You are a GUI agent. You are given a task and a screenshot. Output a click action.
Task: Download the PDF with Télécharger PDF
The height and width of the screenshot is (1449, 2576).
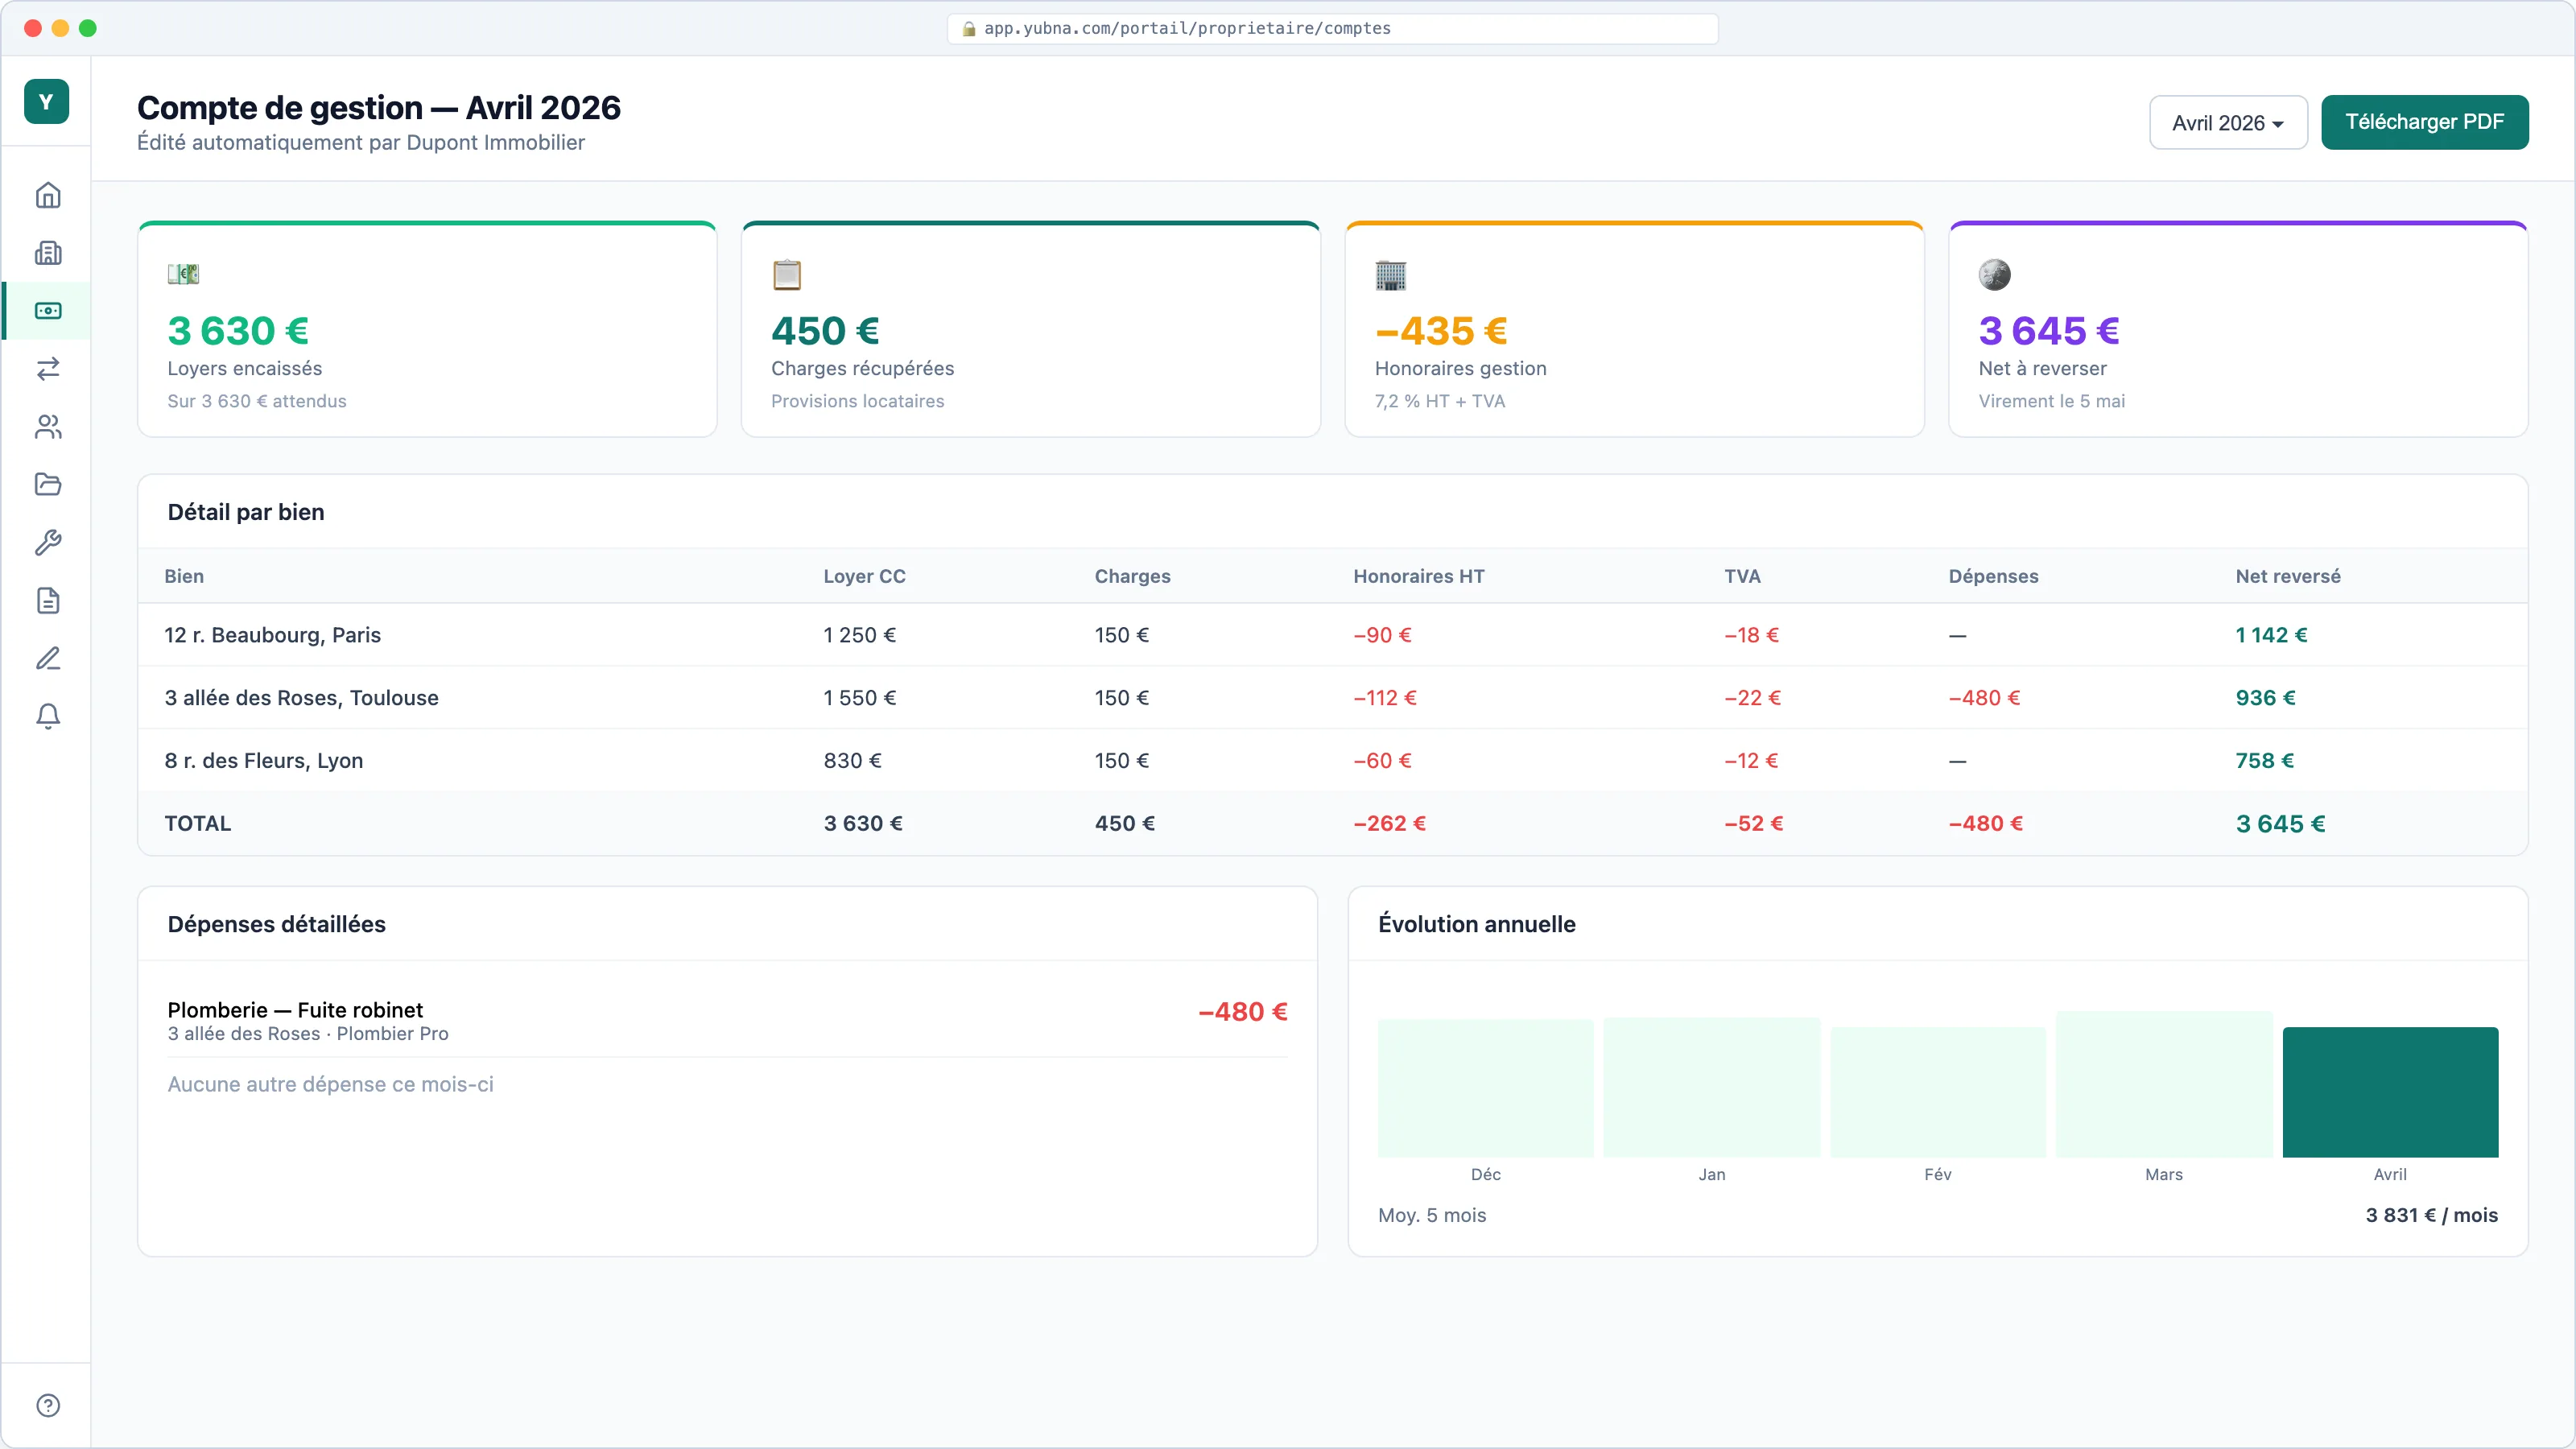(2424, 122)
